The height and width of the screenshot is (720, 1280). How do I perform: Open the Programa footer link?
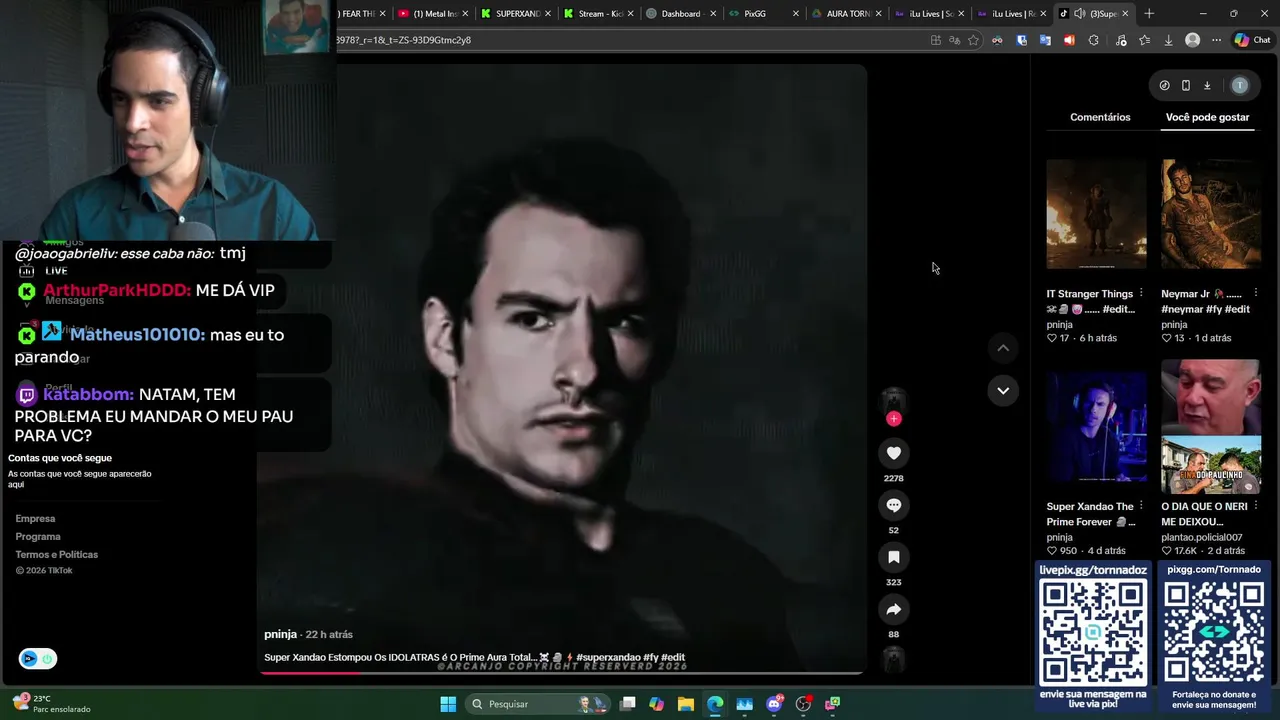click(x=38, y=537)
